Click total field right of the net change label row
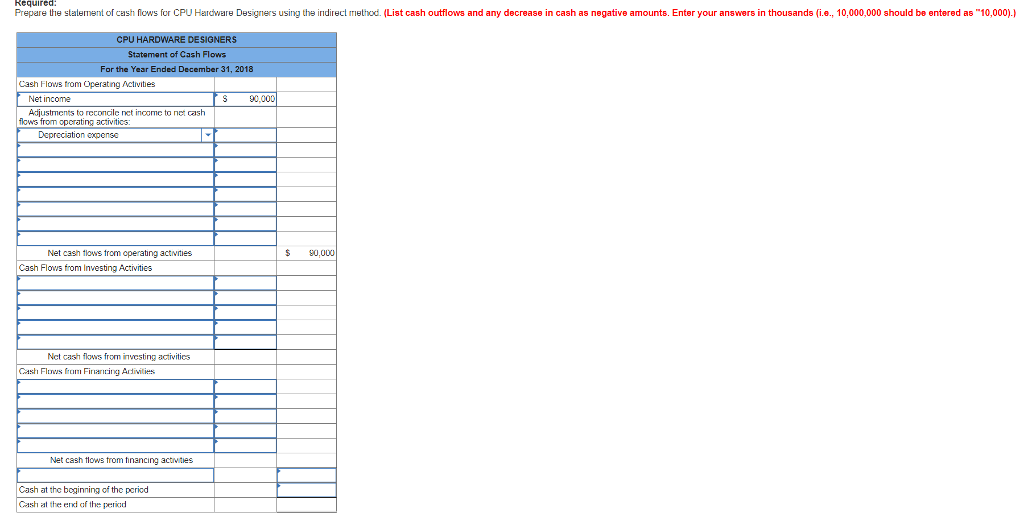 [x=306, y=475]
